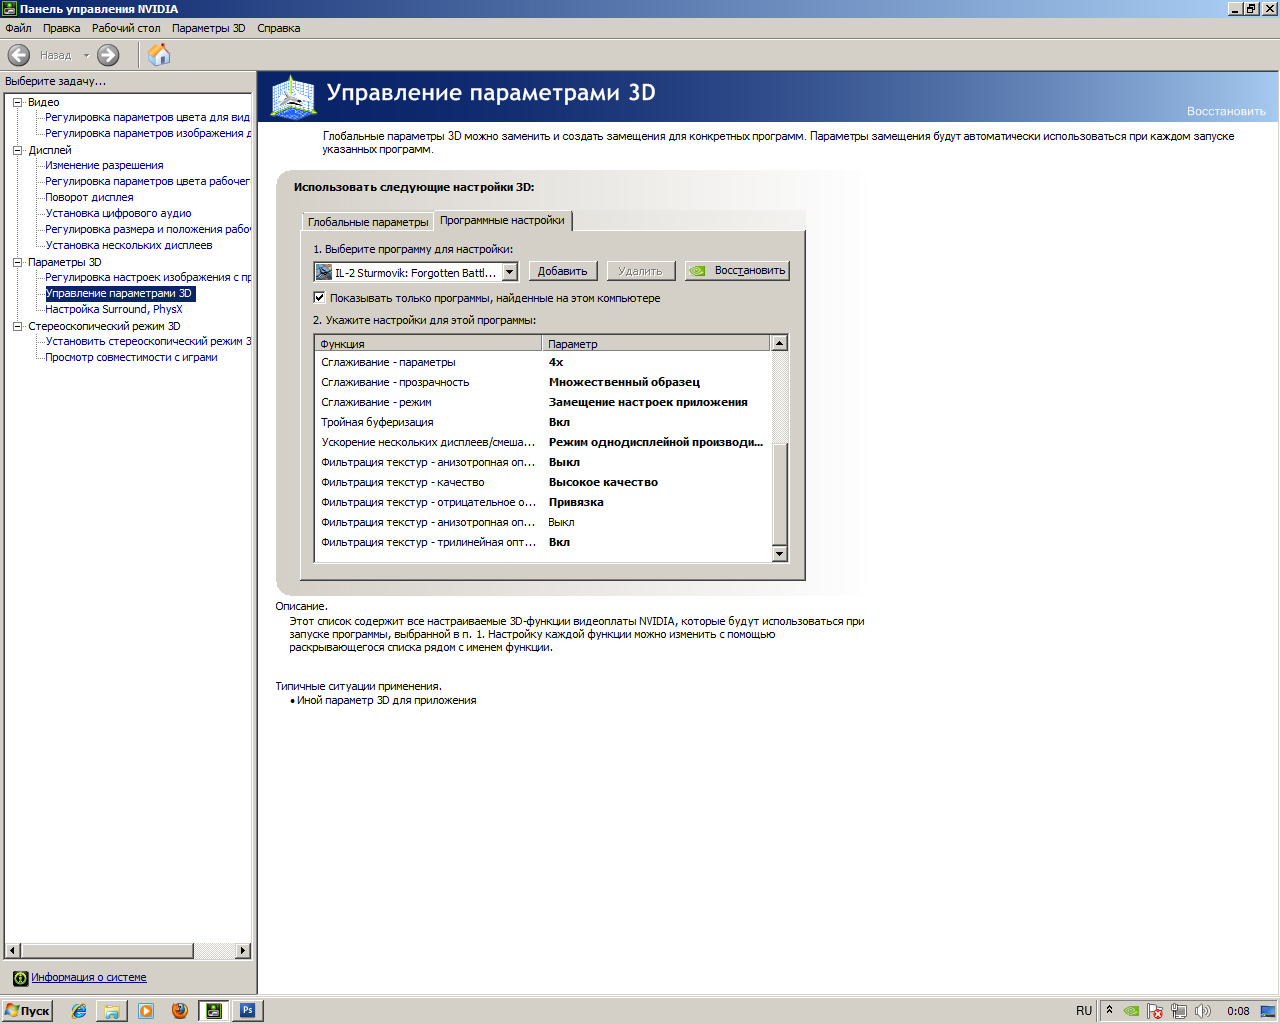Click the settings list scroll up arrow

pos(780,343)
